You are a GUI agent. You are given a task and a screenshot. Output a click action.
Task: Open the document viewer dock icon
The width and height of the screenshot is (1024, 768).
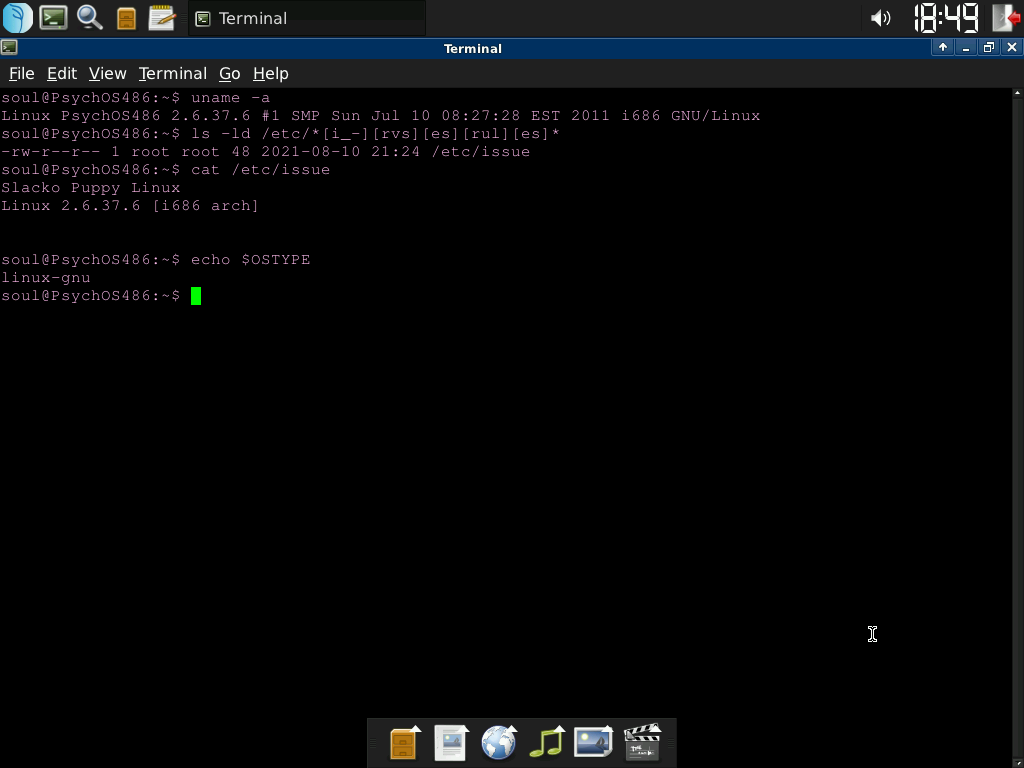click(x=452, y=743)
